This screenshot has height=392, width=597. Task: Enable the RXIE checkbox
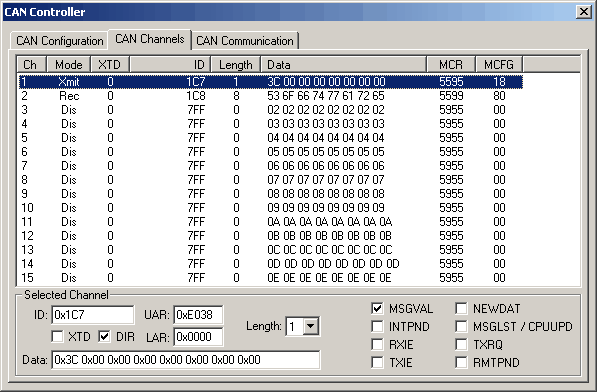377,344
